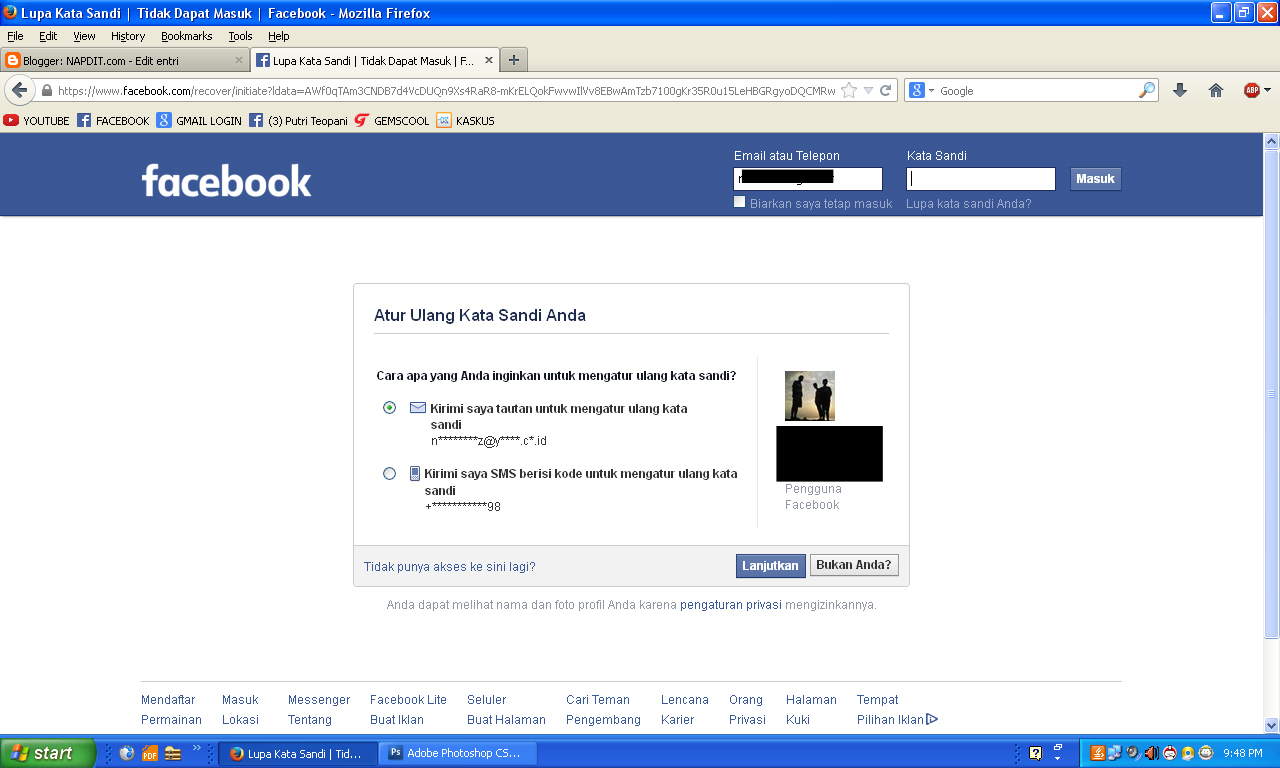The height and width of the screenshot is (768, 1280).
Task: Open the Putri Teopani bookmark
Action: click(x=298, y=121)
